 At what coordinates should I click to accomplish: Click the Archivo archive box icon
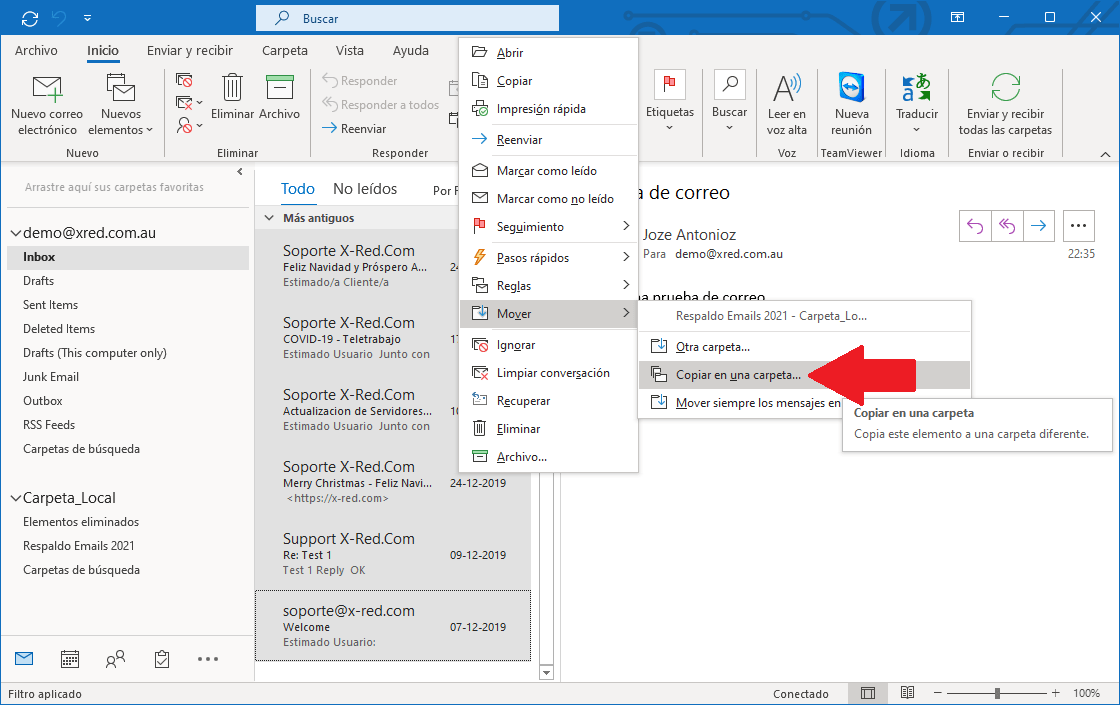pos(280,88)
